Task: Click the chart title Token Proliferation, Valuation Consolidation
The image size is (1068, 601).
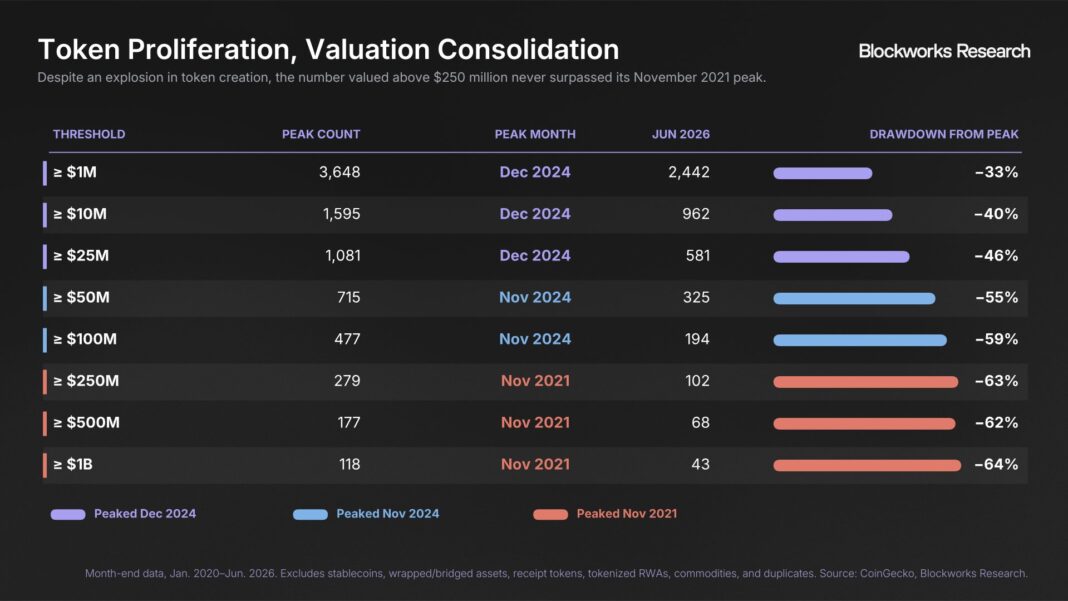Action: coord(328,50)
